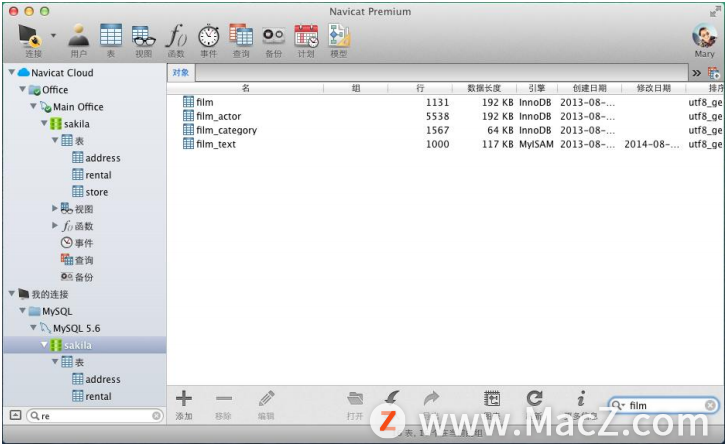Select the film_category table row
The image size is (728, 448).
point(446,130)
